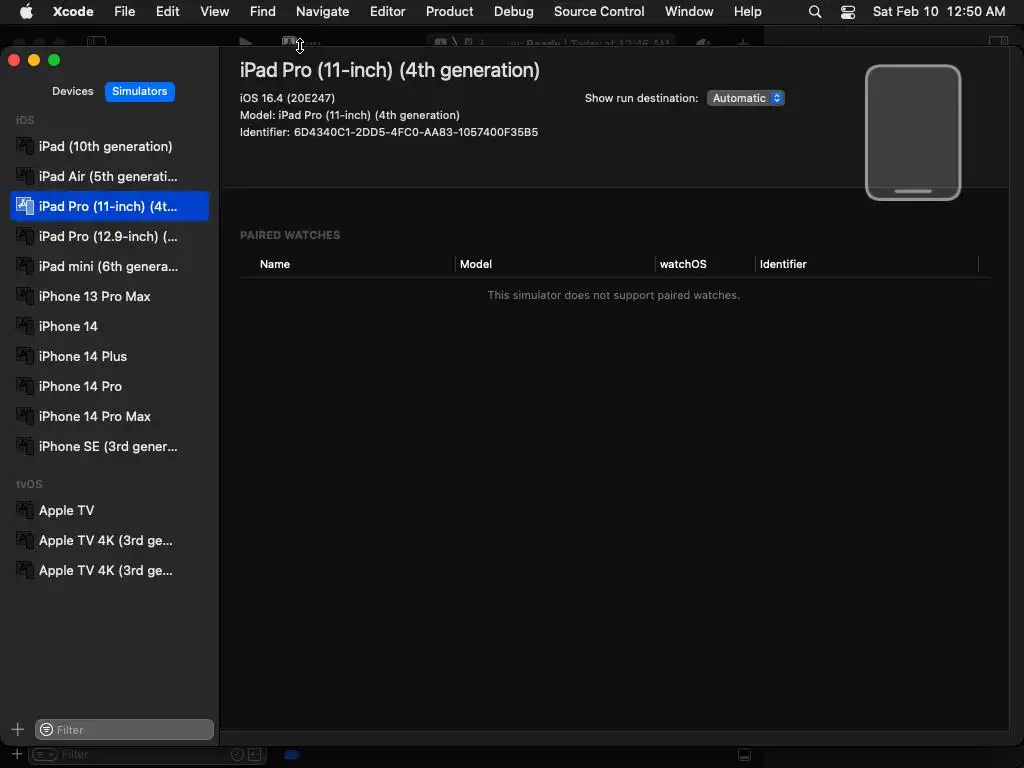Screen dimensions: 1024x768
Task: Open the Navigate menu
Action: [322, 11]
